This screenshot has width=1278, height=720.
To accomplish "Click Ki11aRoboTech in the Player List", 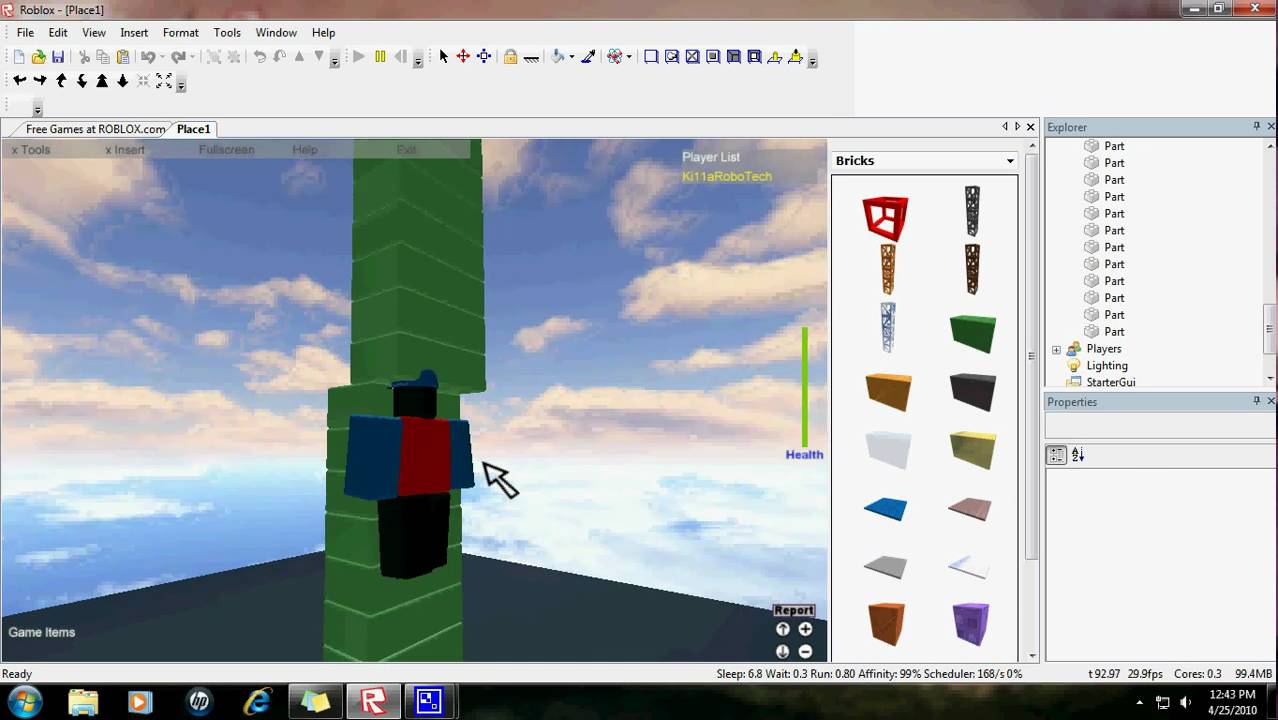I will 727,177.
